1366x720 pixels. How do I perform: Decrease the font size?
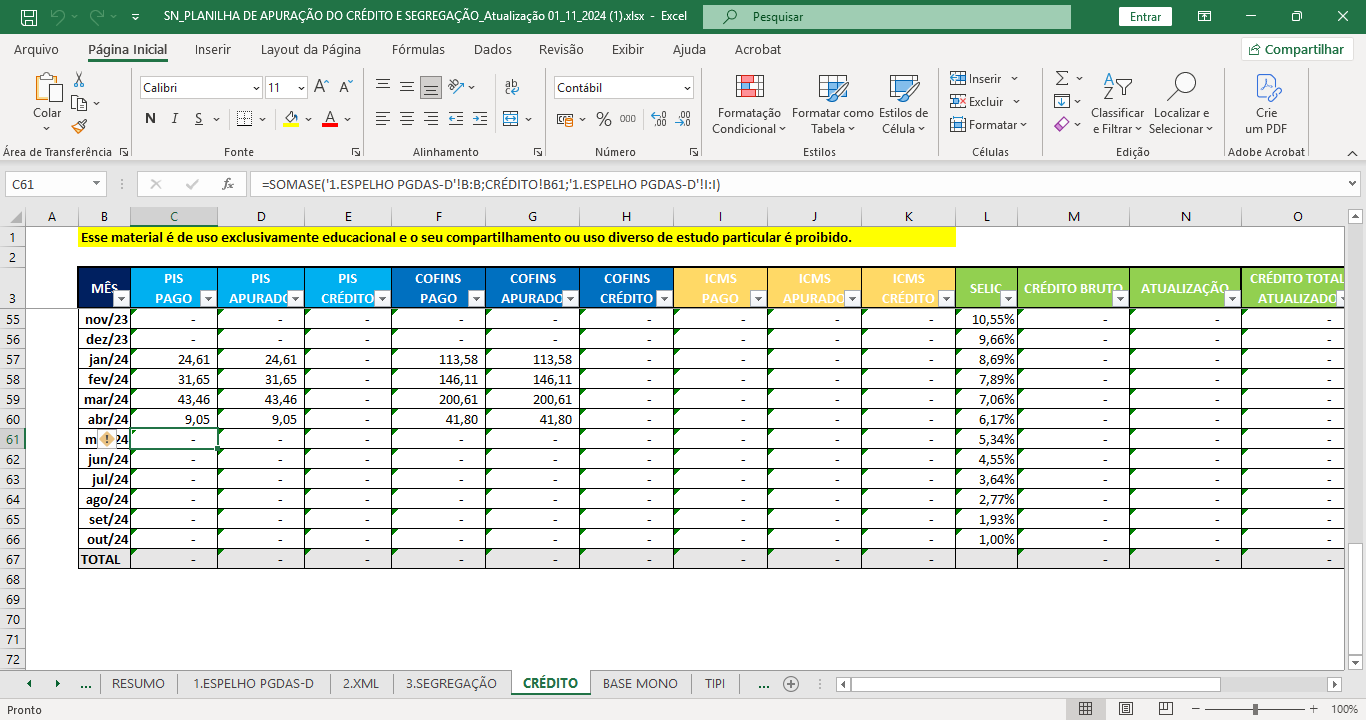(345, 88)
